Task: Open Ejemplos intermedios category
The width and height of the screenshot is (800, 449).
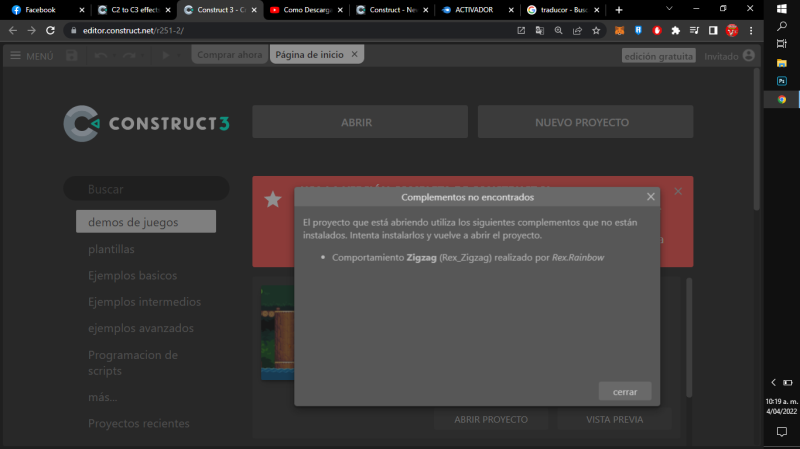Action: pos(144,302)
